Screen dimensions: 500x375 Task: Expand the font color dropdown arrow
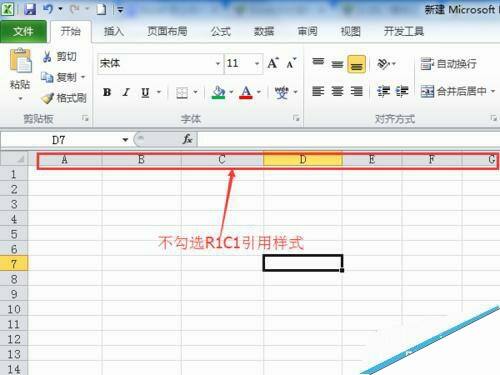(259, 92)
